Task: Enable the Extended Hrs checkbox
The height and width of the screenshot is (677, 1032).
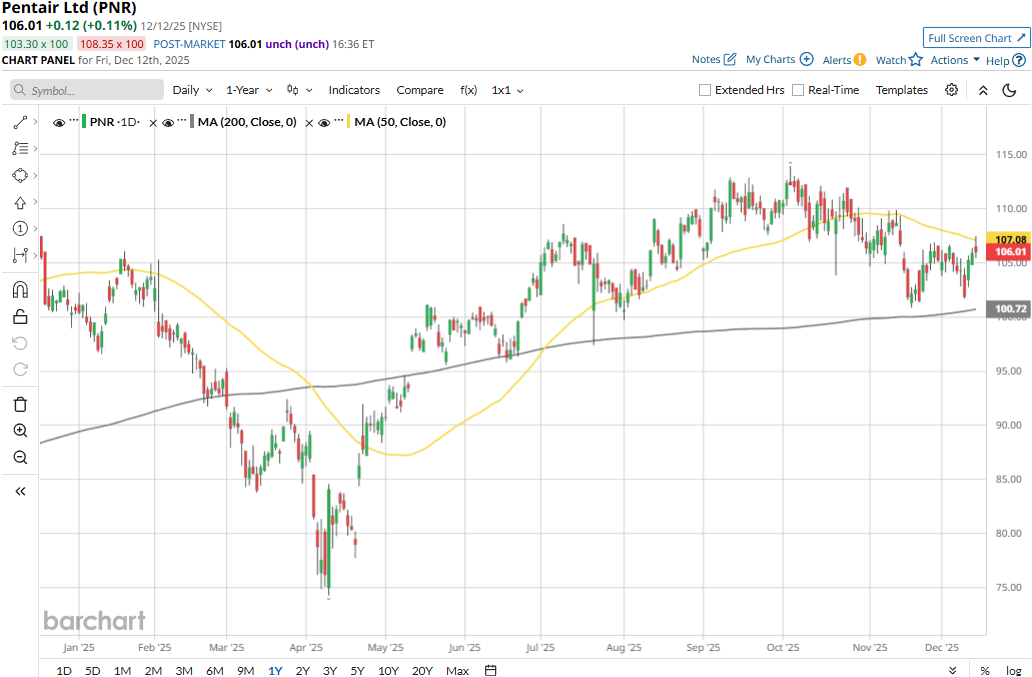Action: click(x=705, y=90)
